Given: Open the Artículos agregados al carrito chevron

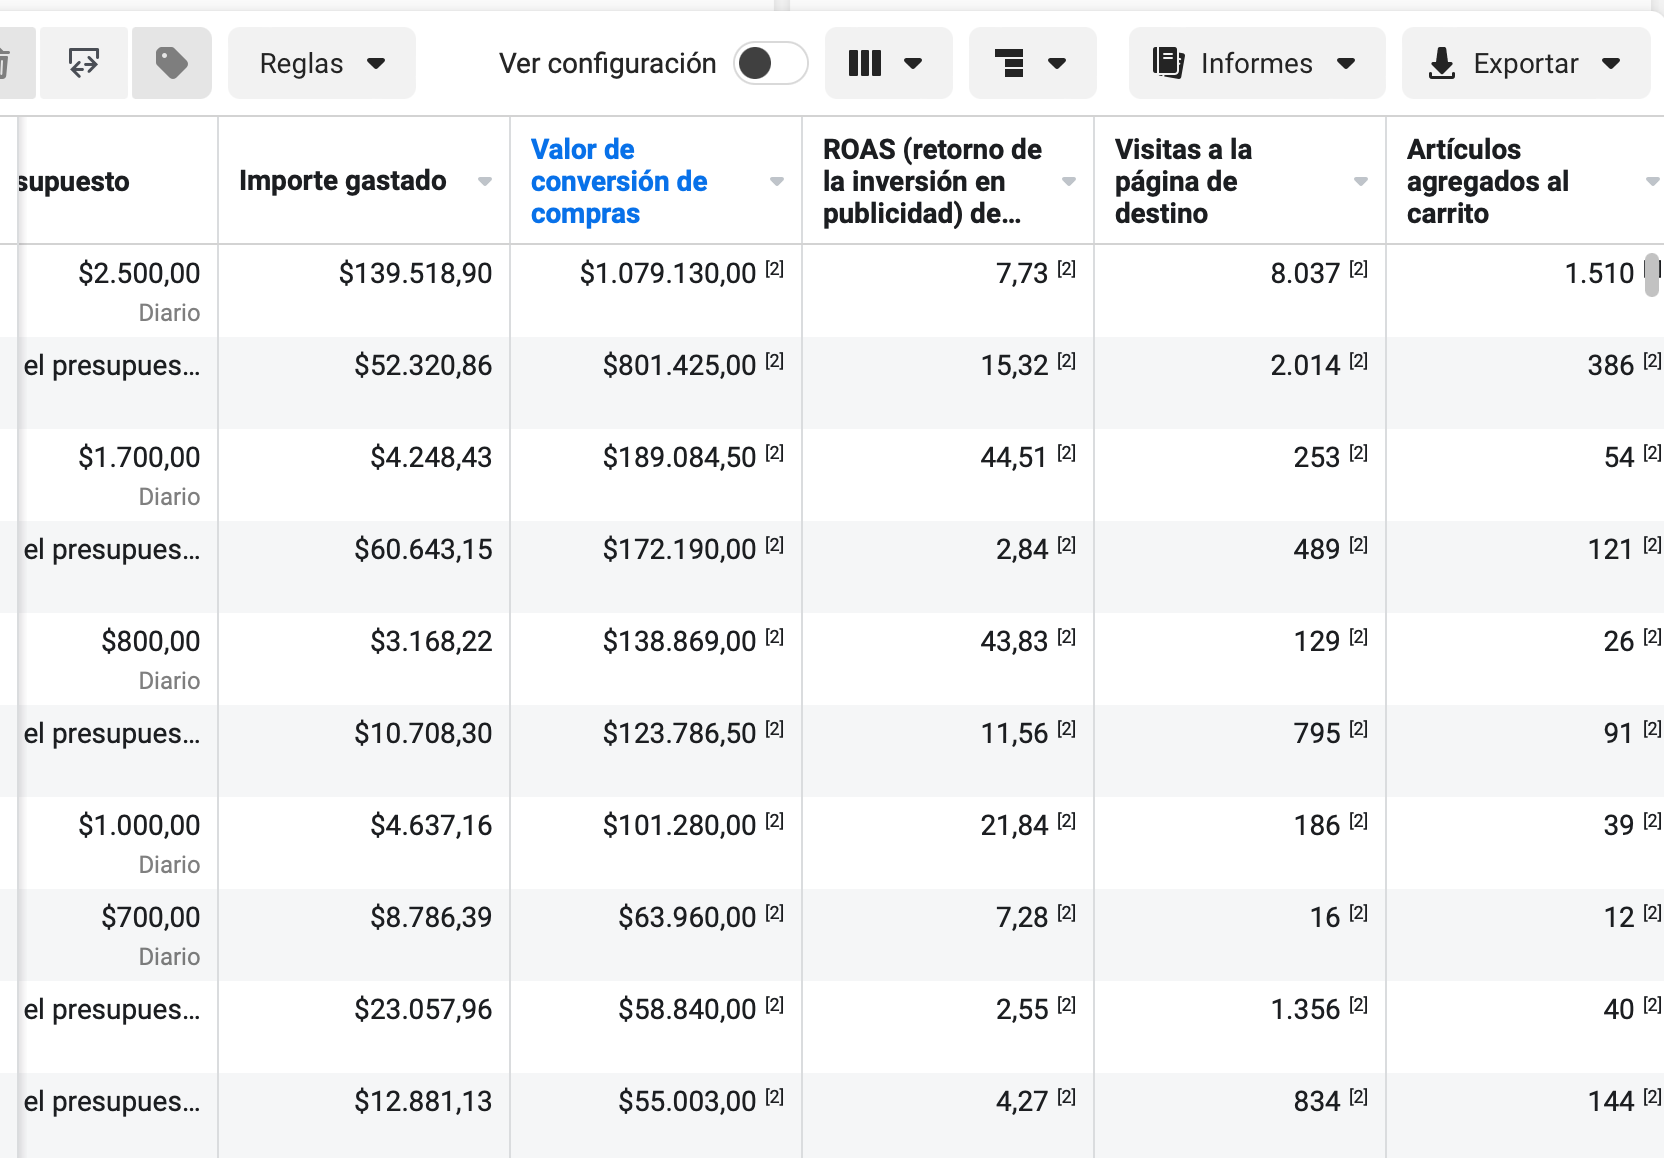Looking at the screenshot, I should point(1651,182).
